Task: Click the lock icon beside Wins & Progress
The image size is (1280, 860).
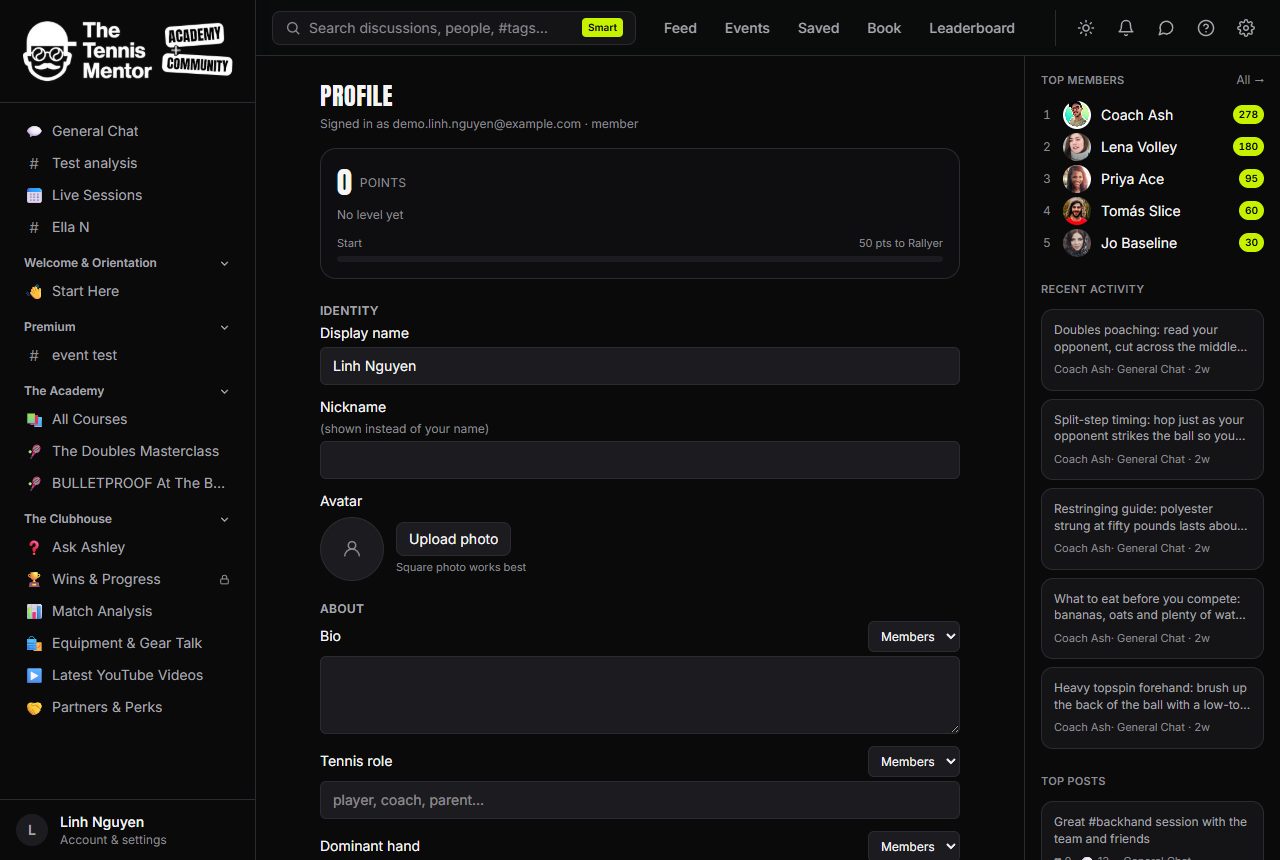Action: 224,580
